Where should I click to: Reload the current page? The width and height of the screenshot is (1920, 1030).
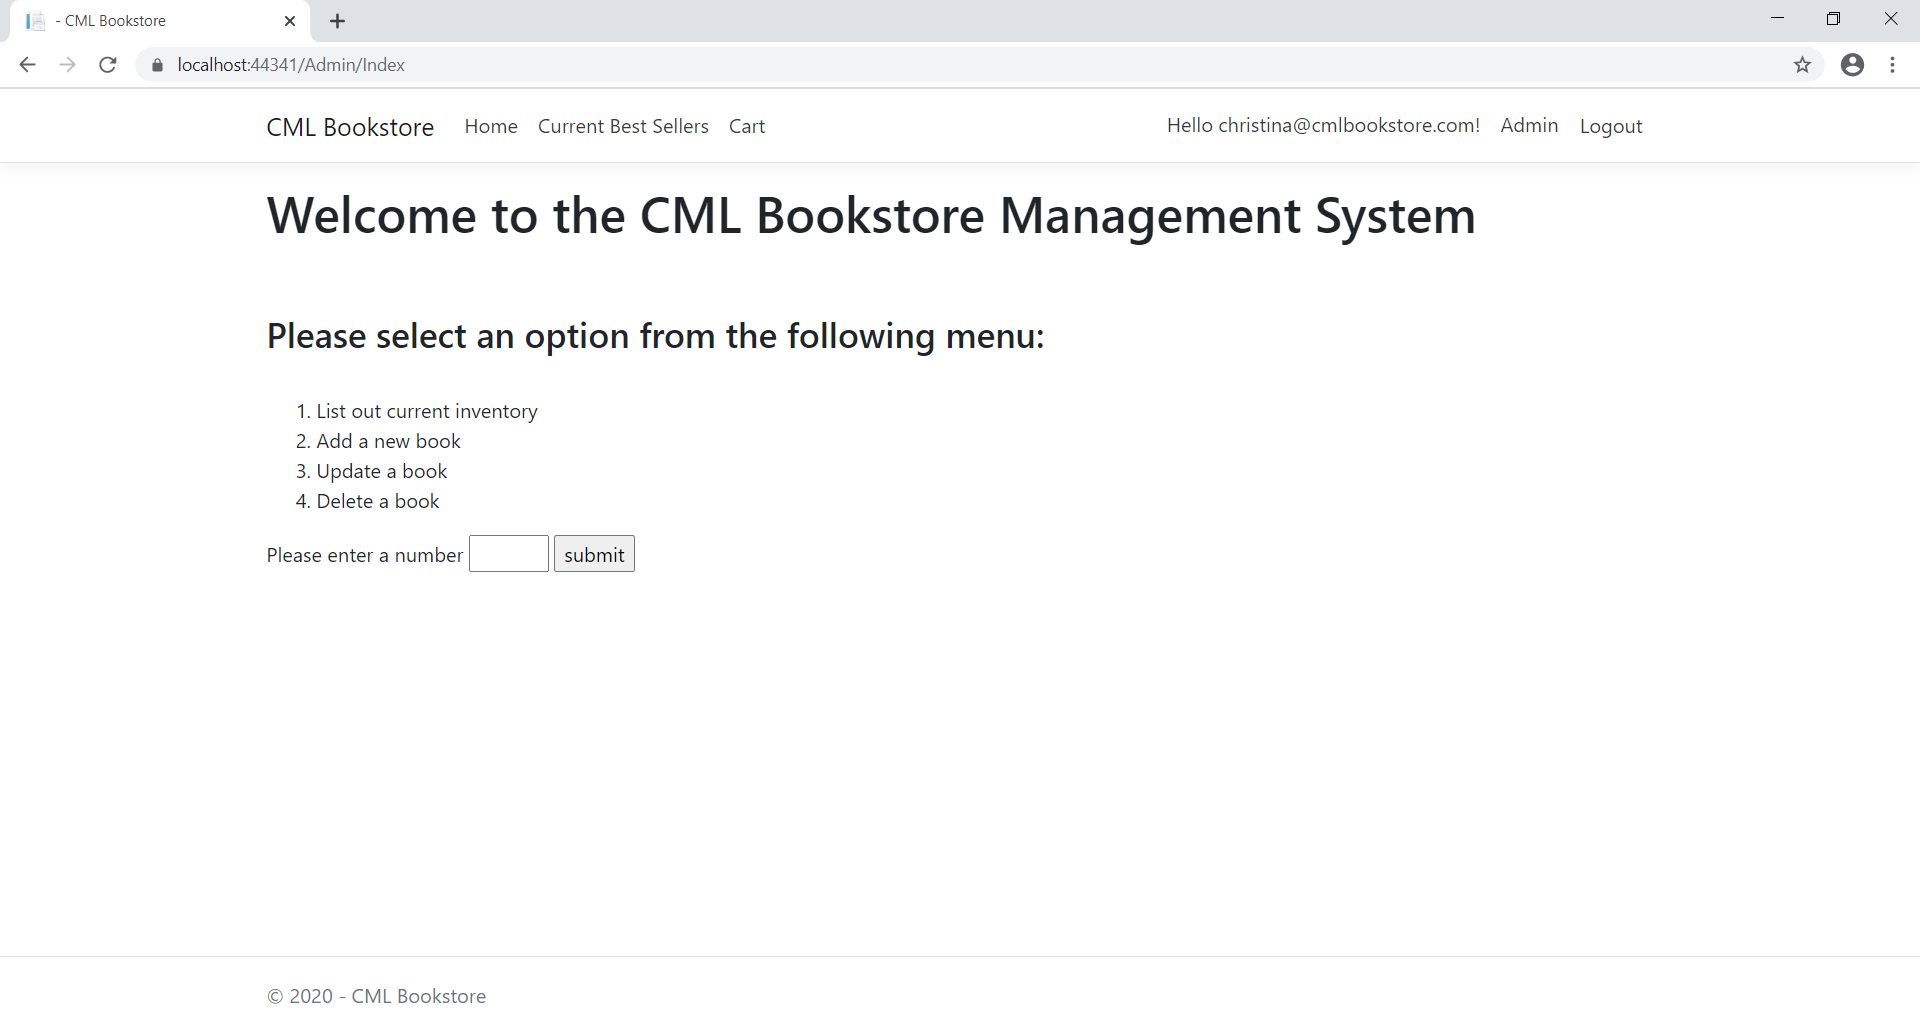(107, 64)
